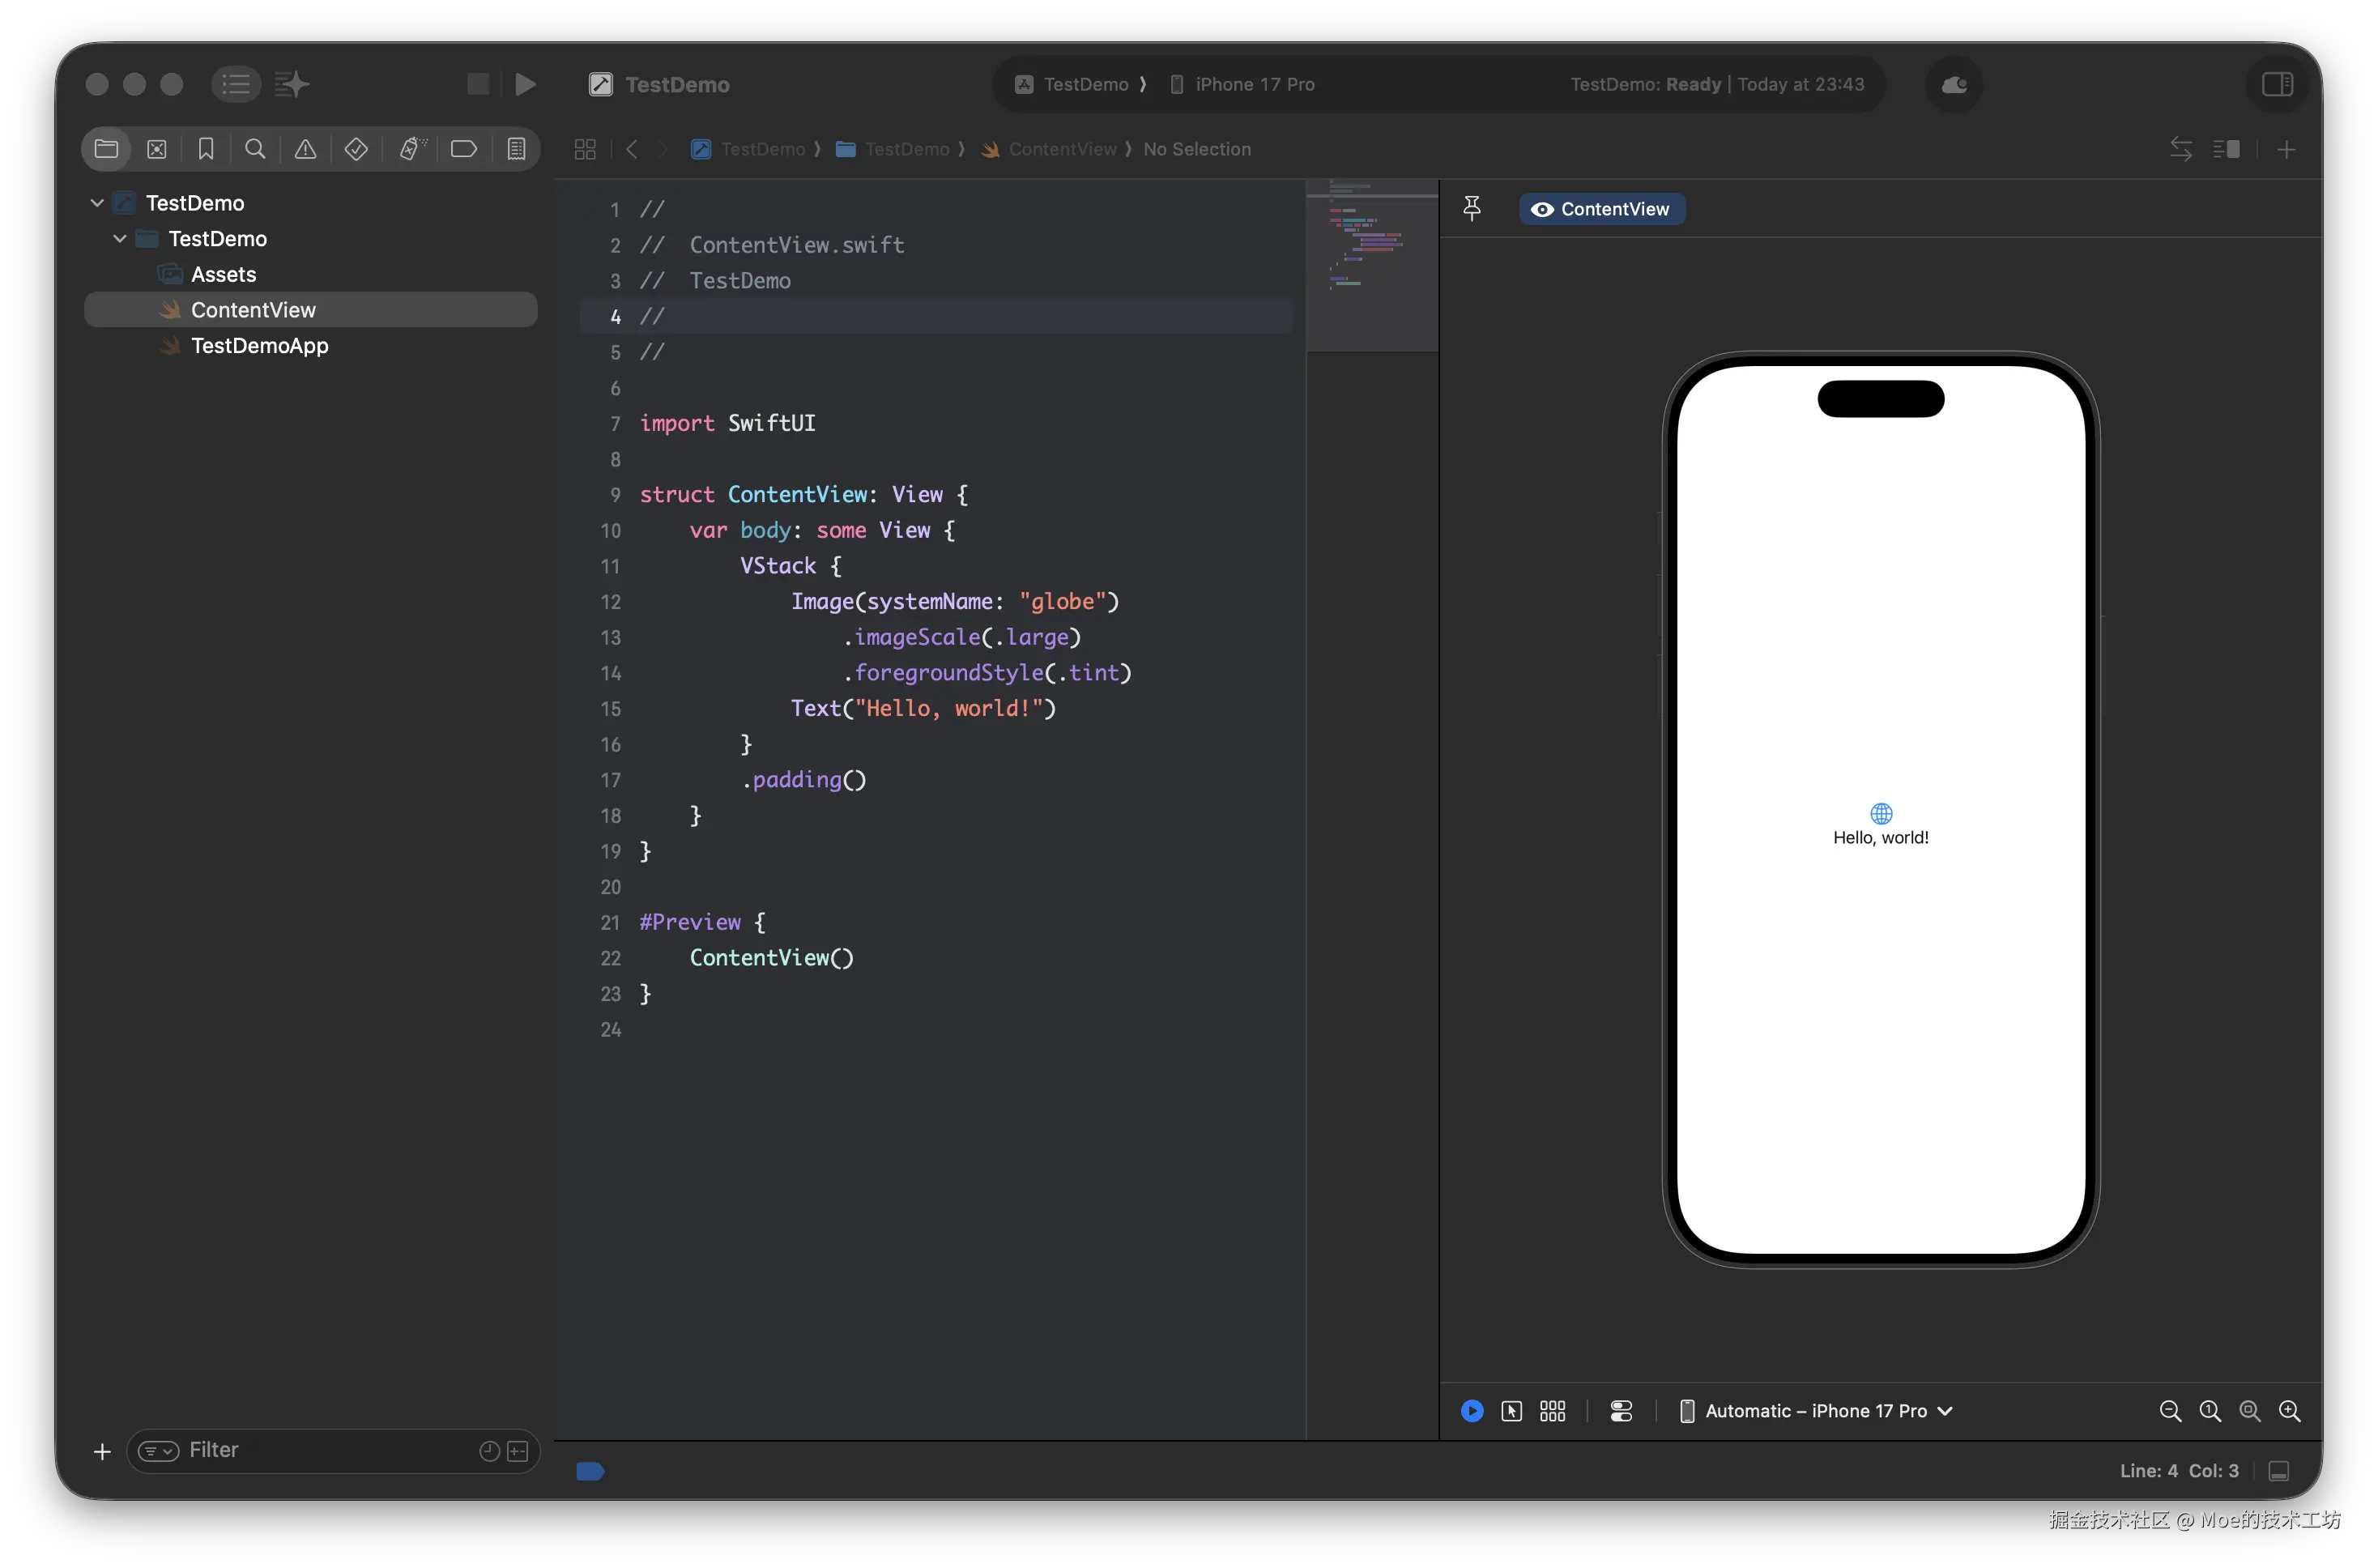Click the Run play button
Image resolution: width=2378 pixels, height=1568 pixels.
[x=525, y=84]
